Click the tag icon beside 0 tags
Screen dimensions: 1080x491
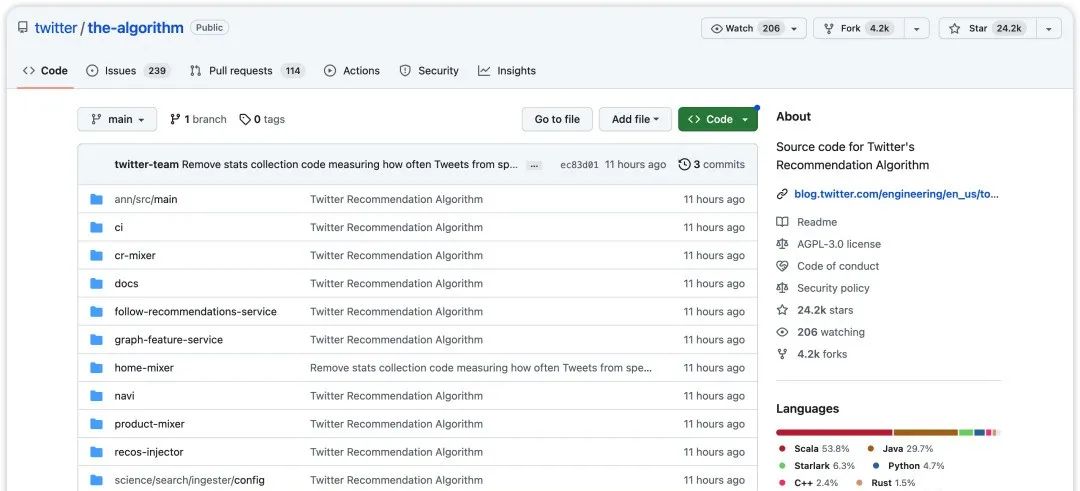coord(245,119)
